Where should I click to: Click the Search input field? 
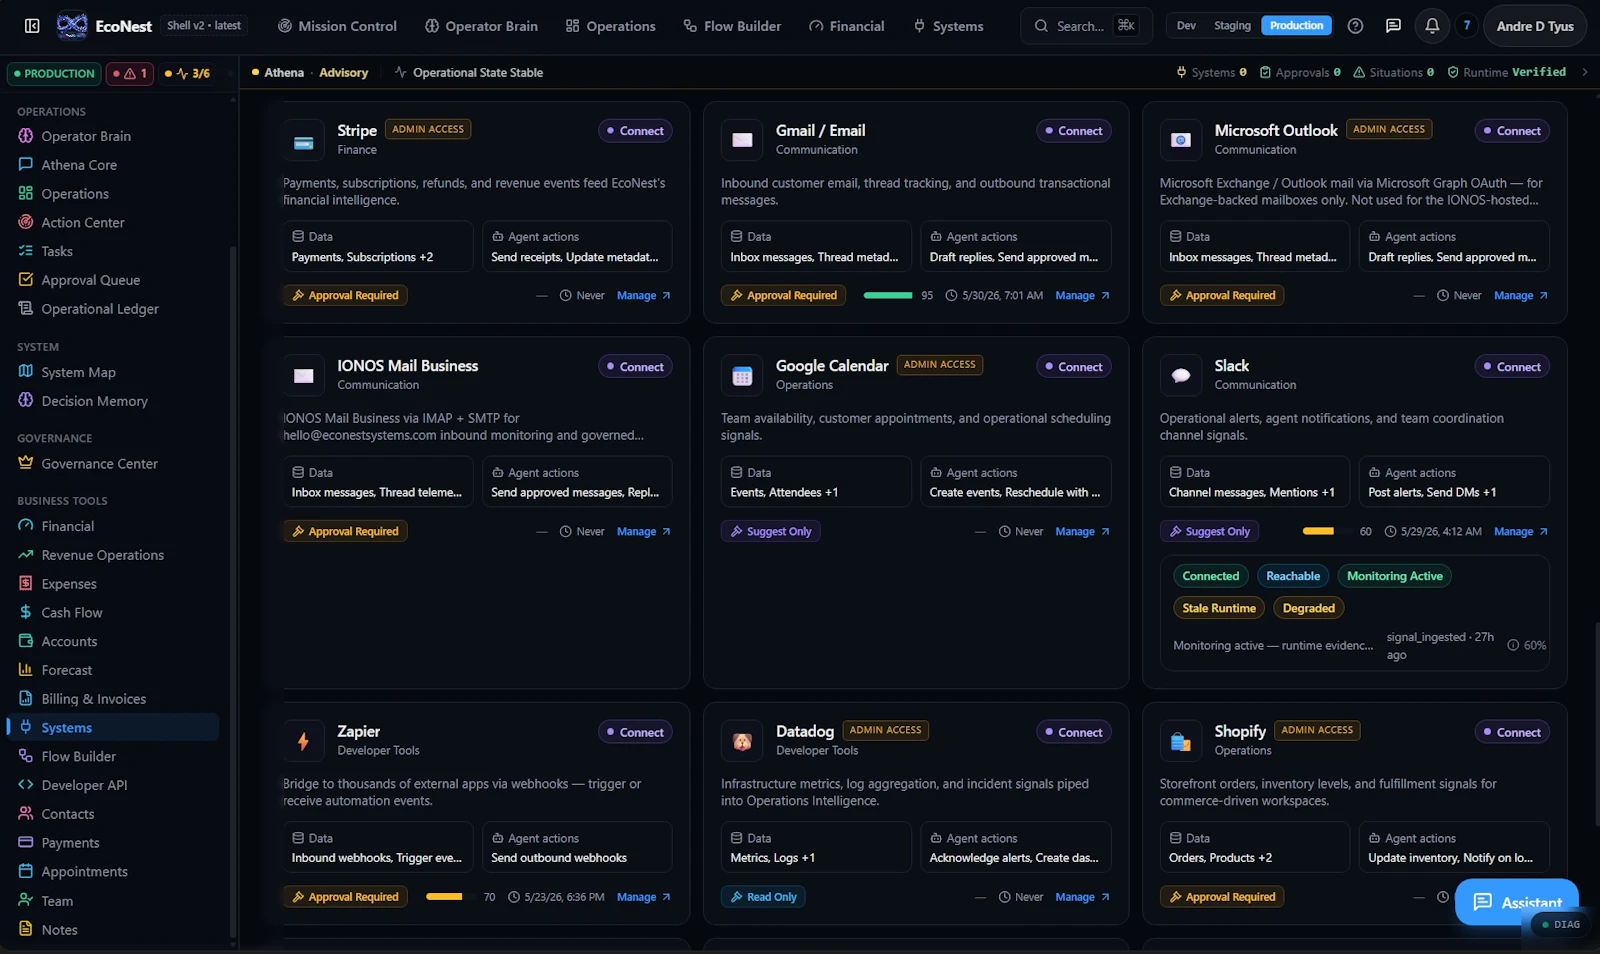tap(1086, 26)
